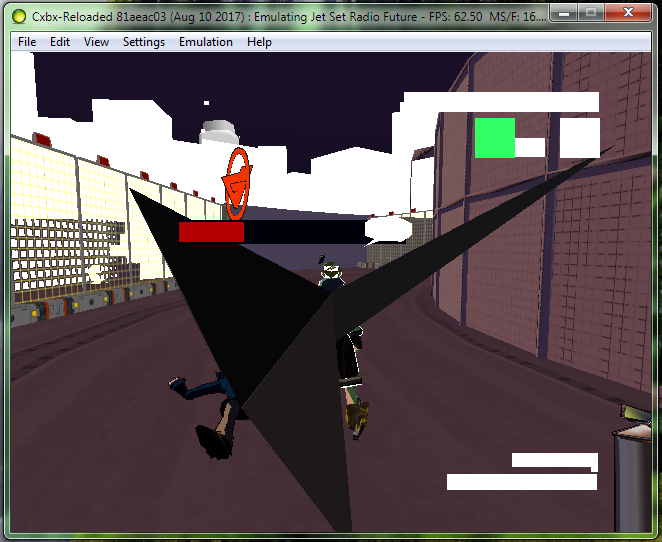Click the green square in game HUD
Image resolution: width=662 pixels, height=542 pixels.
[495, 138]
